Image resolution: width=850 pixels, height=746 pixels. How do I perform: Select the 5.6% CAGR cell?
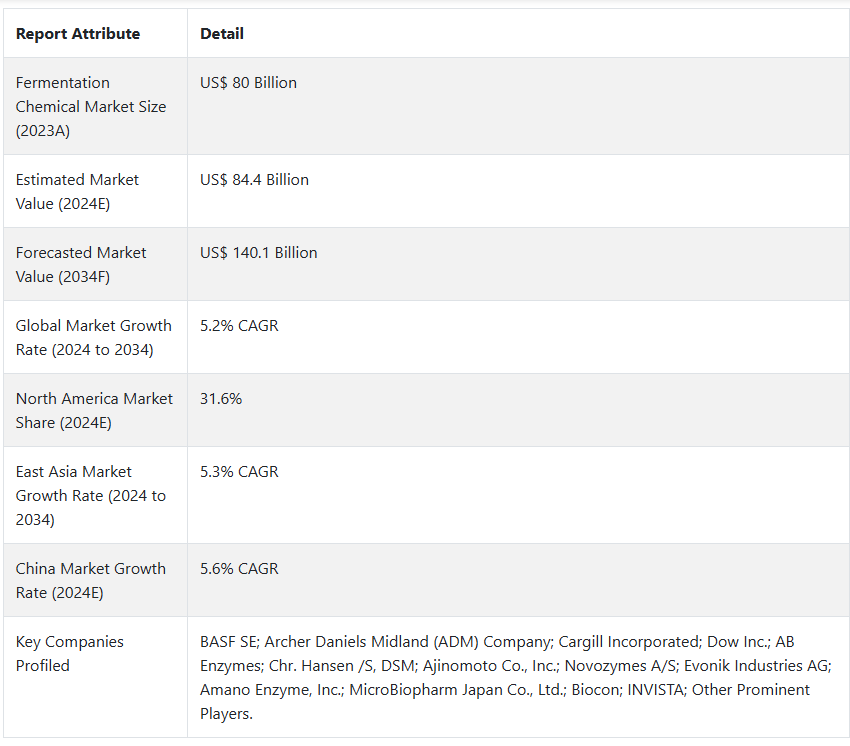coord(239,568)
